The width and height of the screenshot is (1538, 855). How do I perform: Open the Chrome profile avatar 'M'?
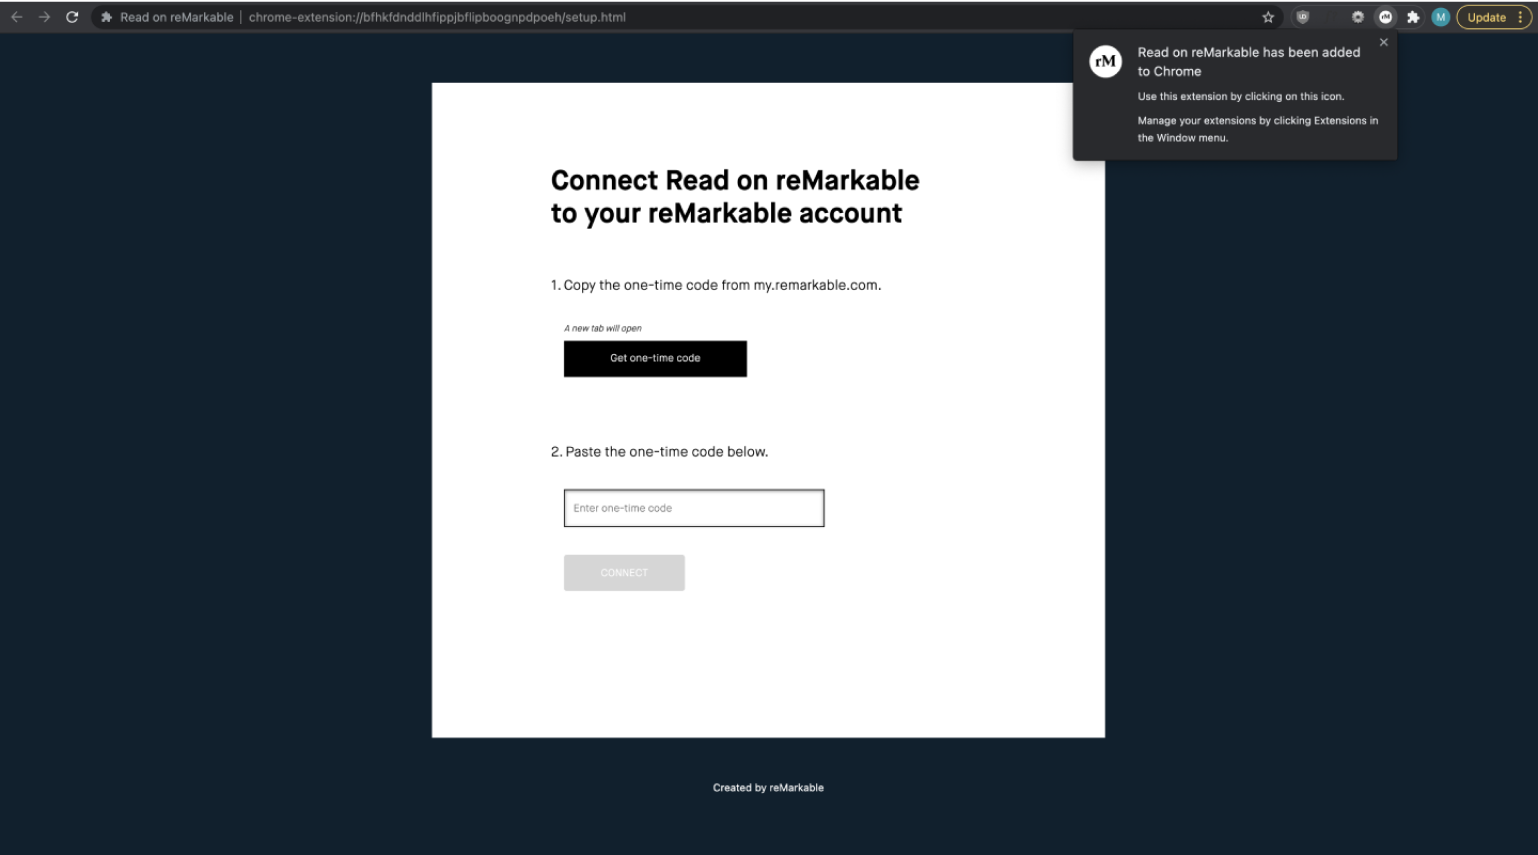coord(1441,17)
